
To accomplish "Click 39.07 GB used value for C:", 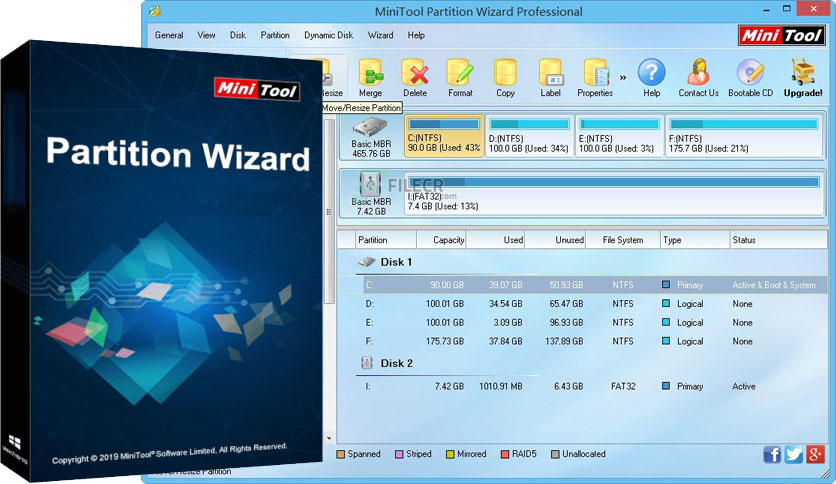I will [x=505, y=285].
